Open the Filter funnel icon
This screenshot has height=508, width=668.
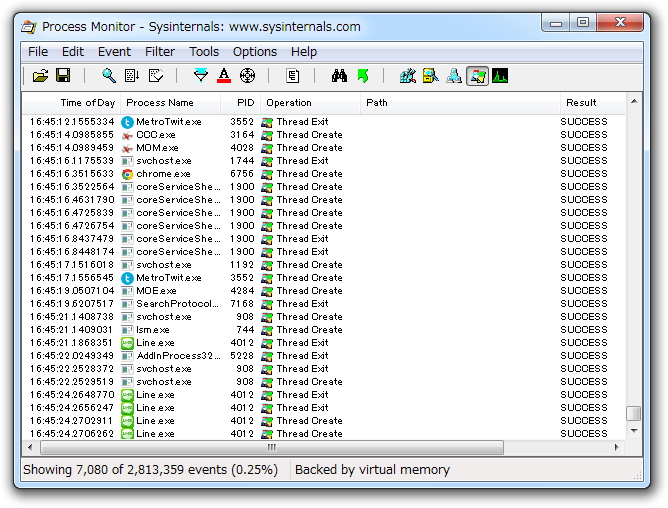[x=201, y=76]
